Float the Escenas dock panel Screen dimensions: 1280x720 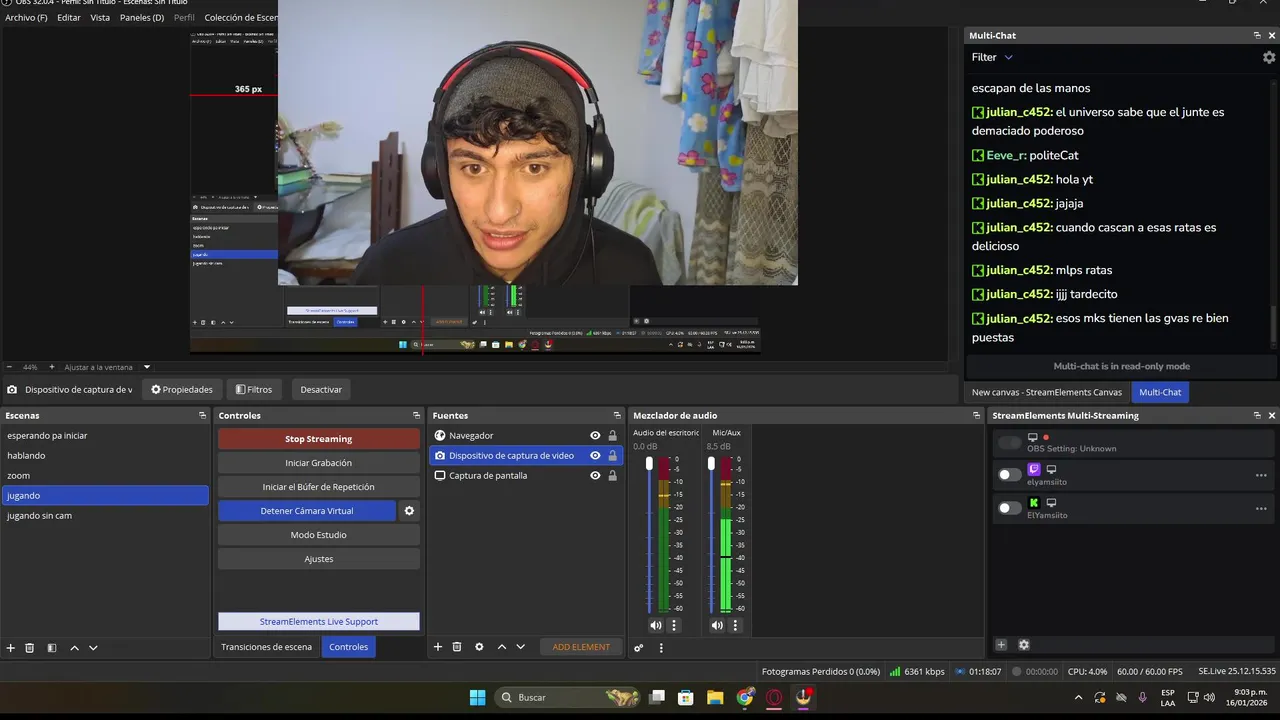click(202, 416)
